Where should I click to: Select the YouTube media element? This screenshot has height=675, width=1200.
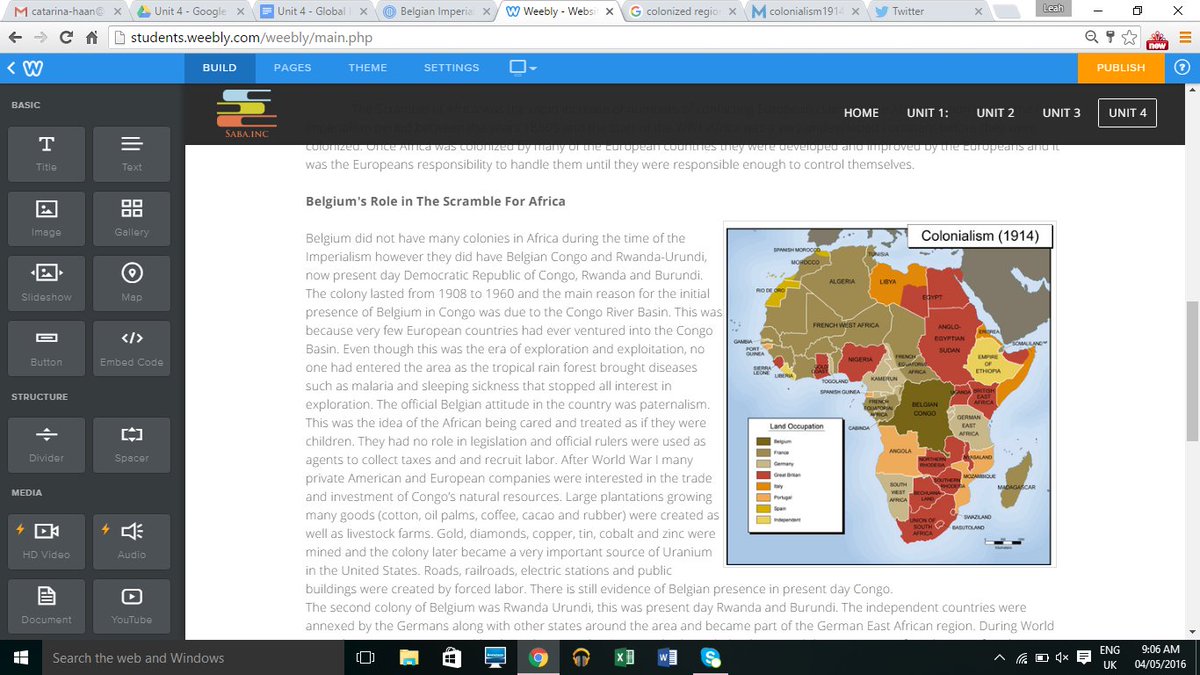[x=132, y=604]
